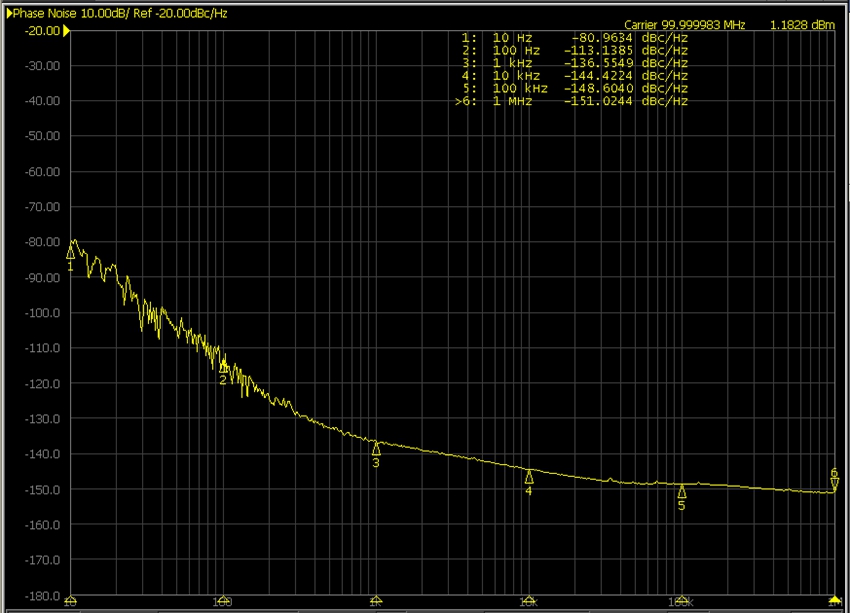Select marker 1 row in marker table
Image resolution: width=850 pixels, height=613 pixels.
575,37
